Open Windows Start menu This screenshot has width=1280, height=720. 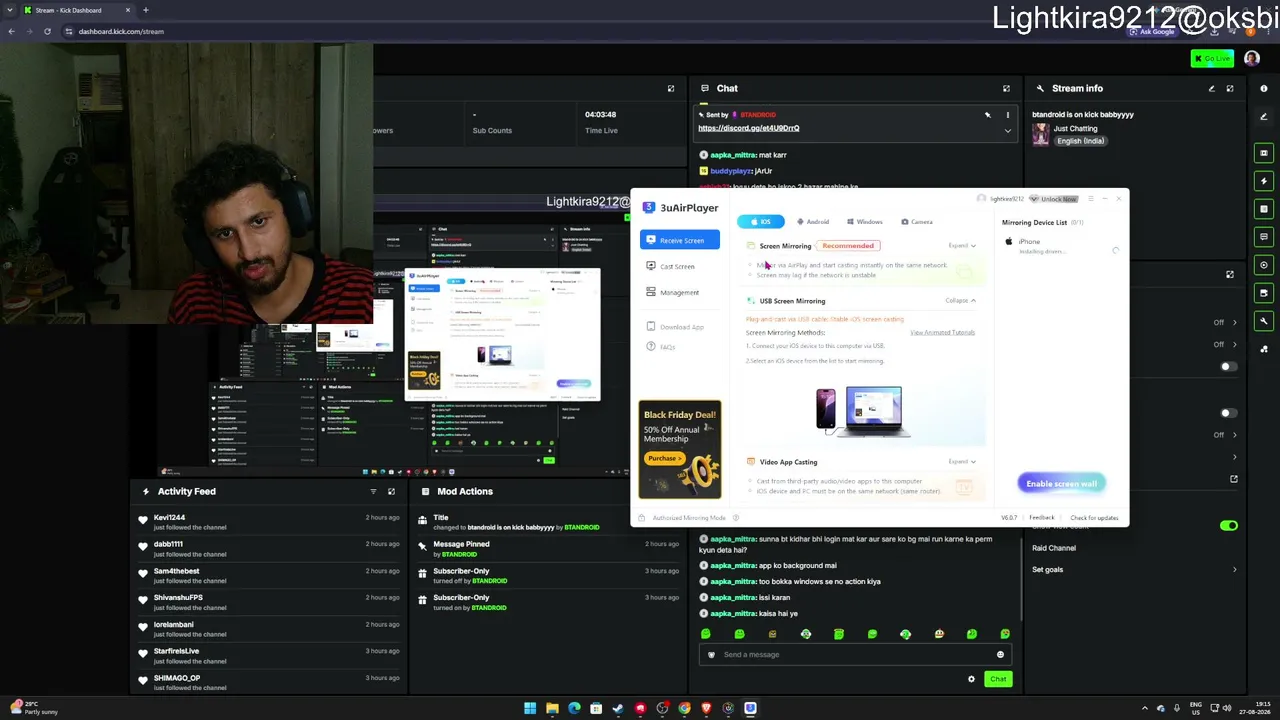pyautogui.click(x=530, y=708)
